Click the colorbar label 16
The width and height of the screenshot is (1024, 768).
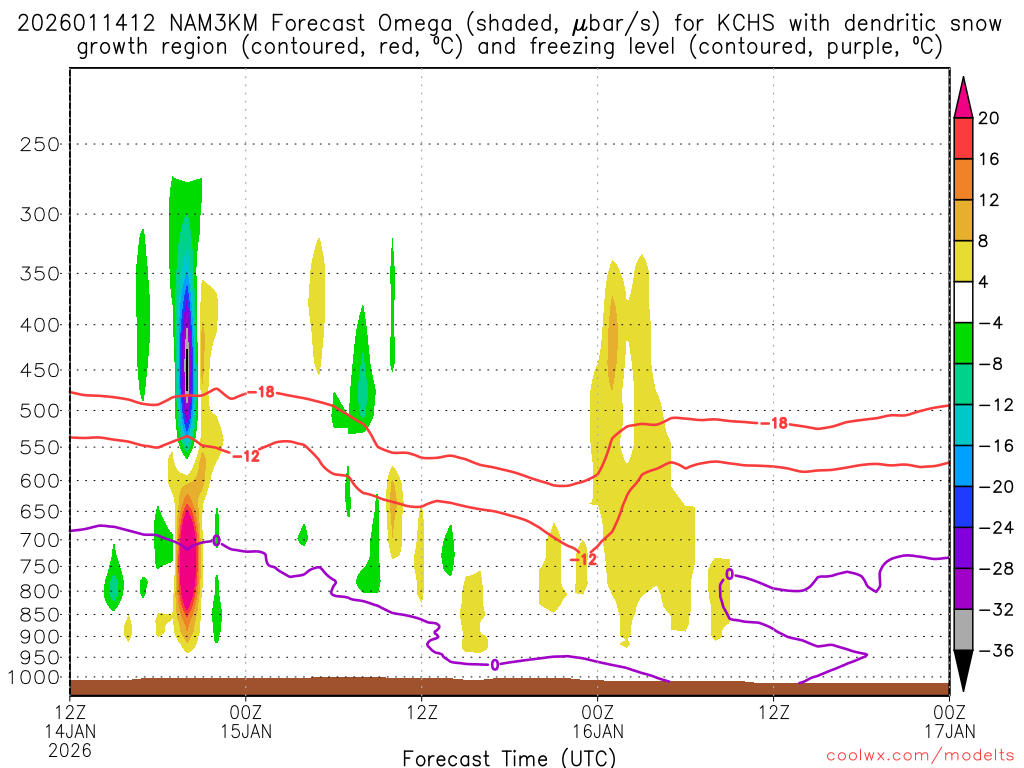click(x=989, y=159)
